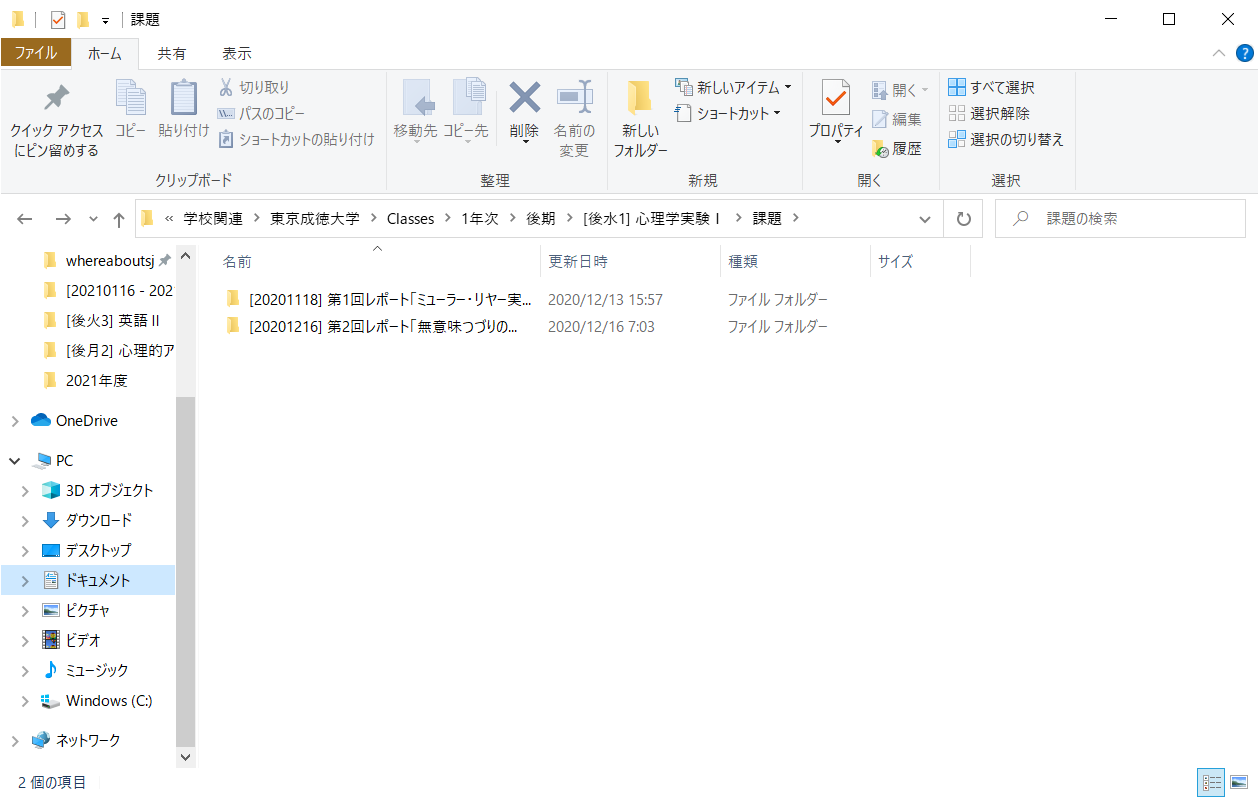Click the 東京成徳大学 breadcrumb segment
This screenshot has width=1259, height=798.
(x=315, y=219)
